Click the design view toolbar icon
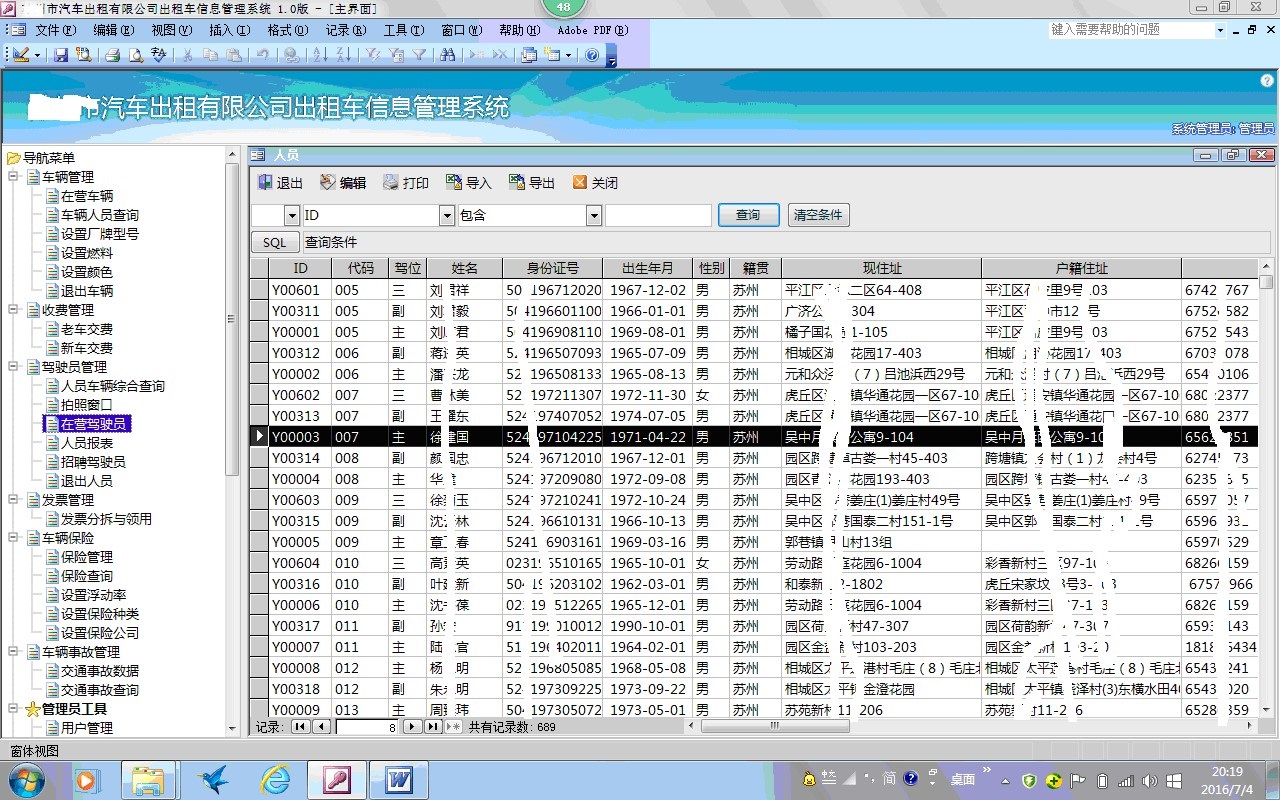This screenshot has width=1280, height=800. [x=20, y=55]
